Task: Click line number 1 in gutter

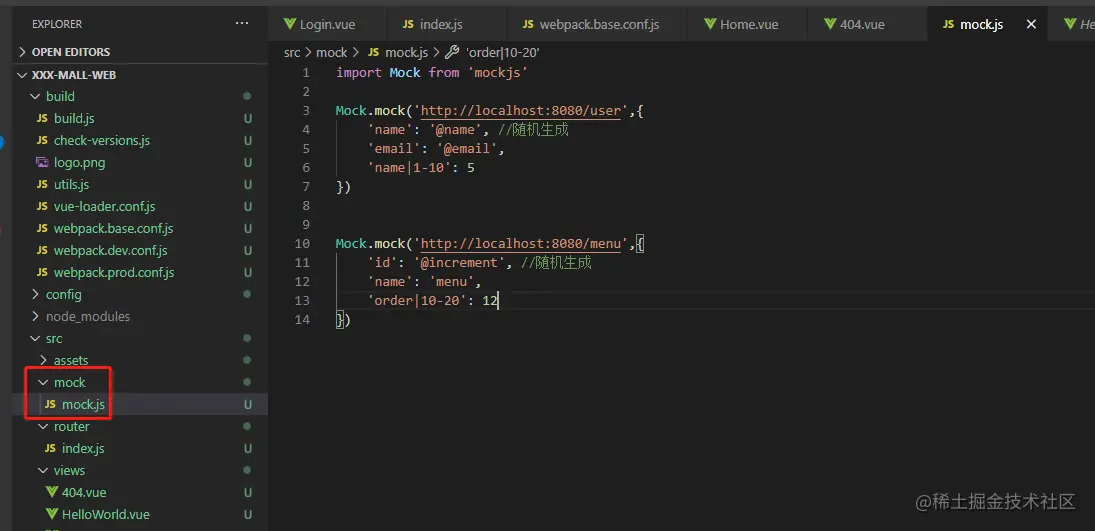Action: 306,73
